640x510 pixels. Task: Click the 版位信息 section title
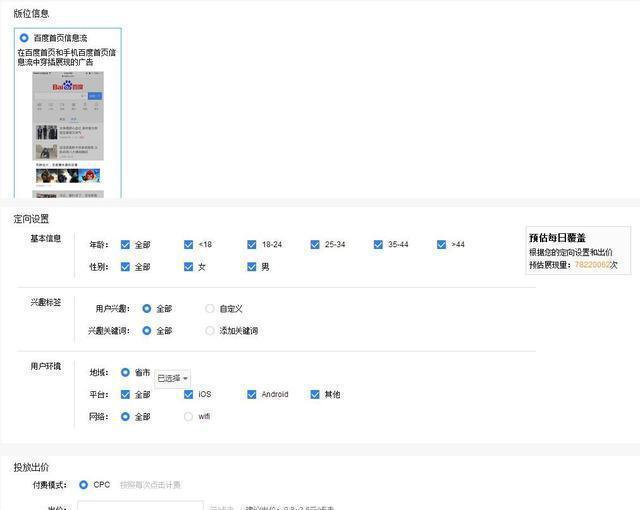31,13
